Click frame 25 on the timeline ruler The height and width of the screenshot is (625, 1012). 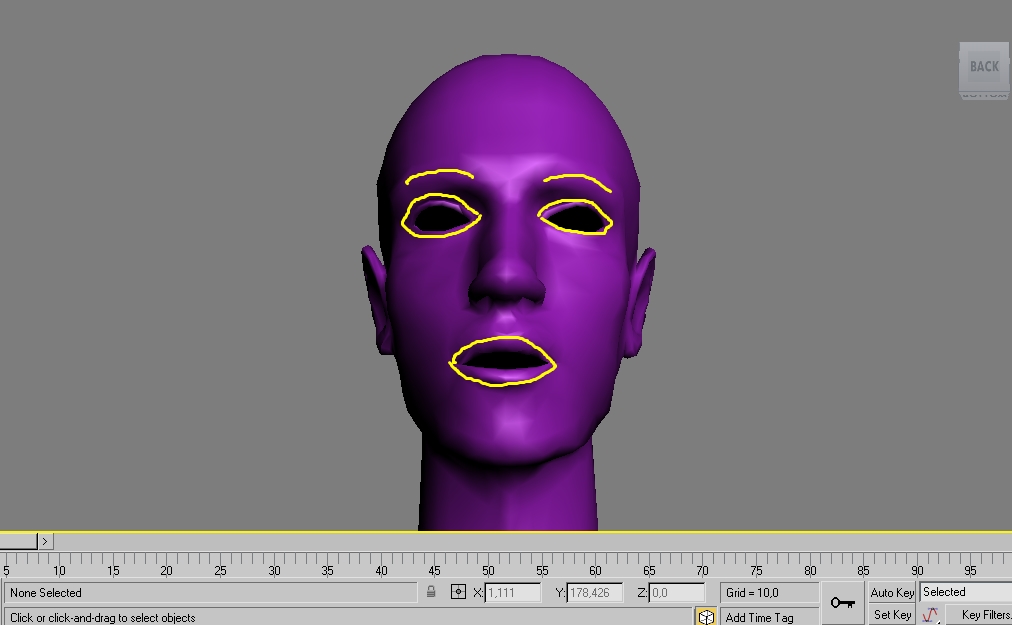point(220,570)
